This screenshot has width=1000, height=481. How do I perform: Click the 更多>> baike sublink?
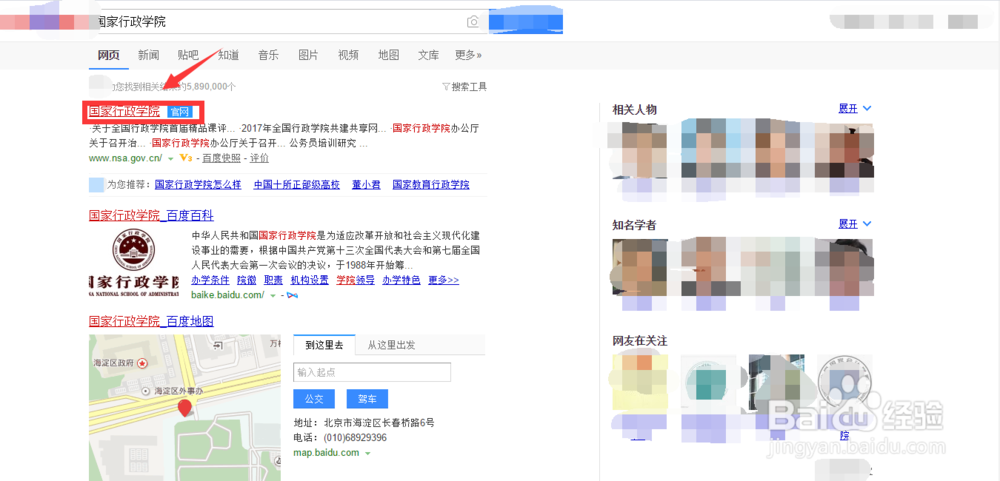(443, 280)
